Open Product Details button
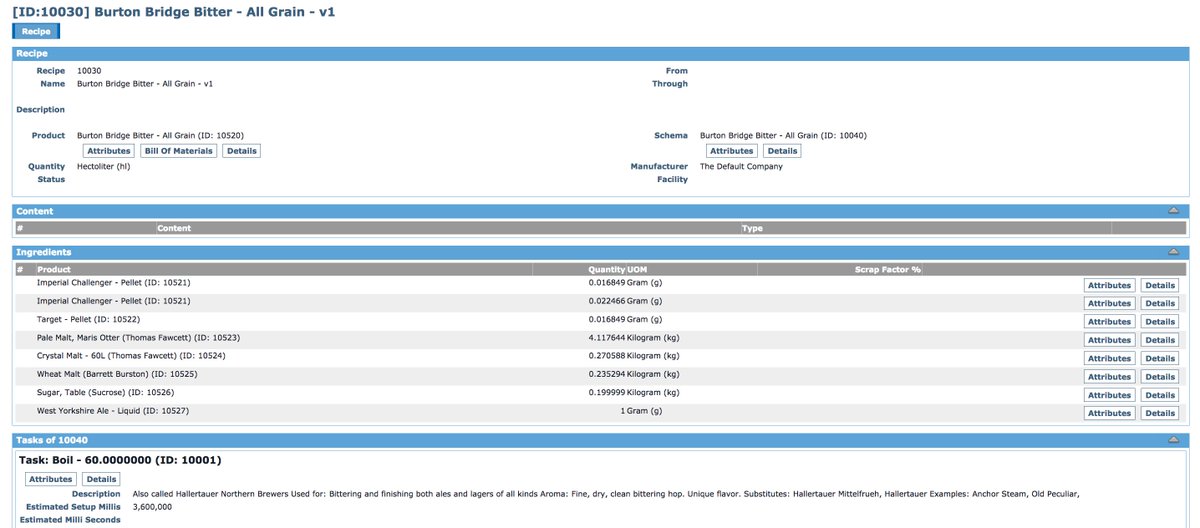Viewport: 1200px width, 528px height. (241, 151)
